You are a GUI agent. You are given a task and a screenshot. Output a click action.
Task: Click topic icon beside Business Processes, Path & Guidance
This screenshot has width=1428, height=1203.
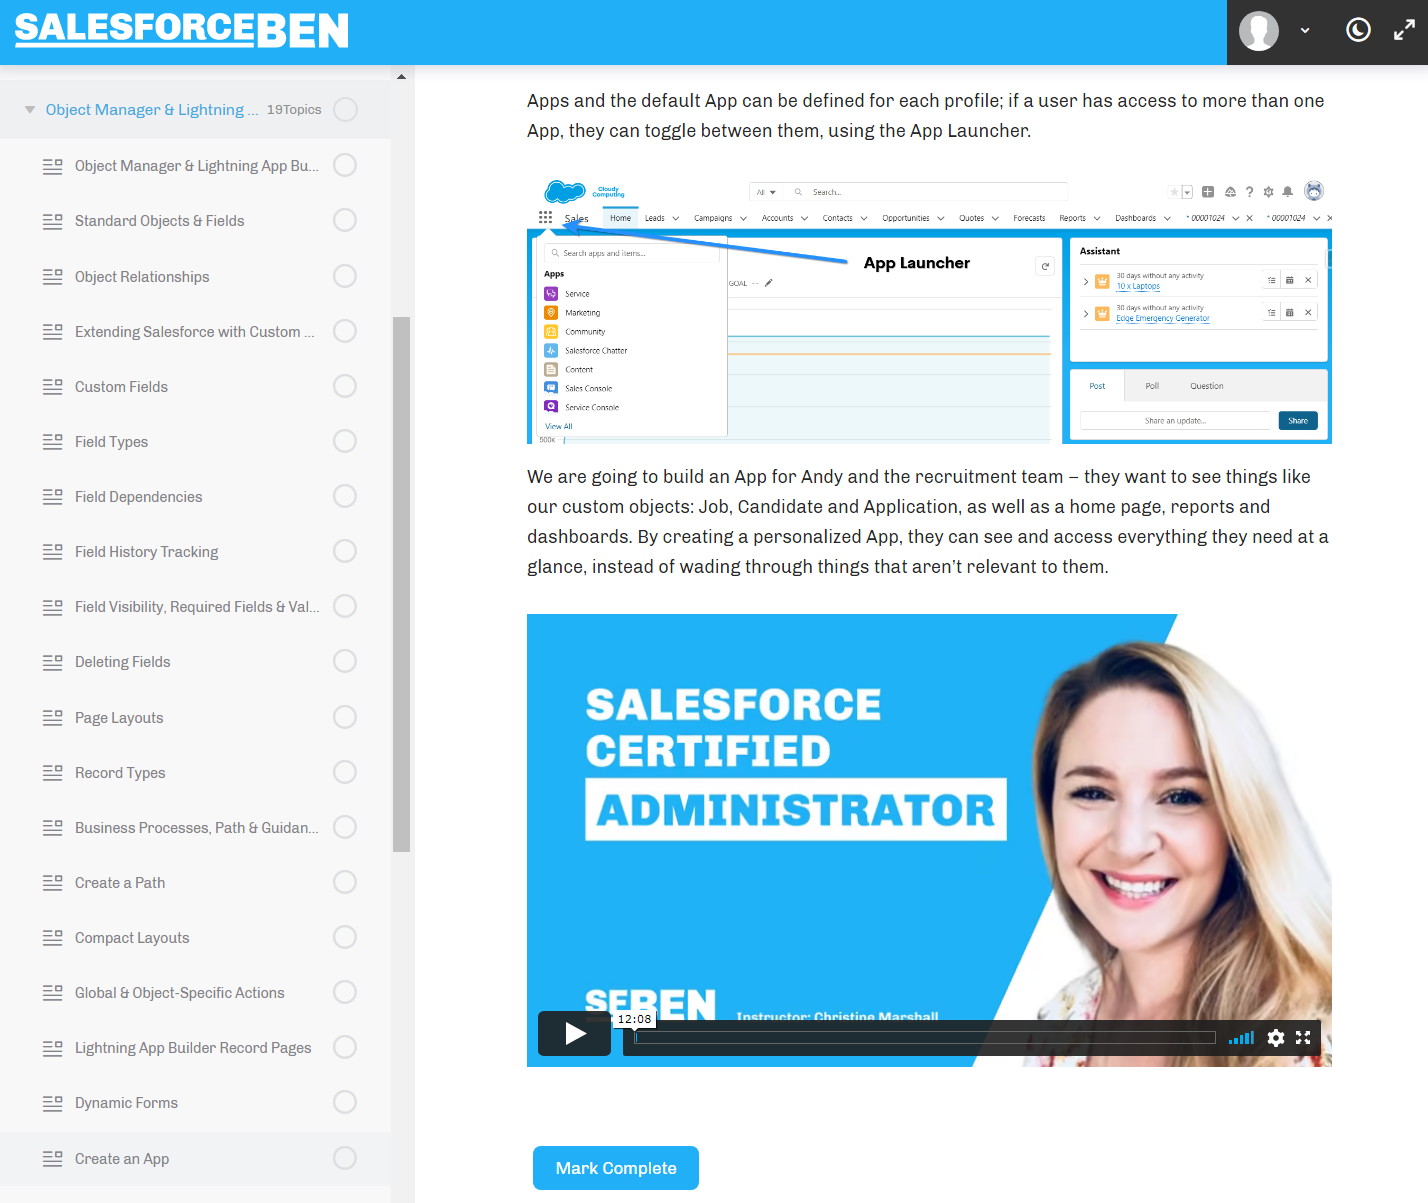53,828
